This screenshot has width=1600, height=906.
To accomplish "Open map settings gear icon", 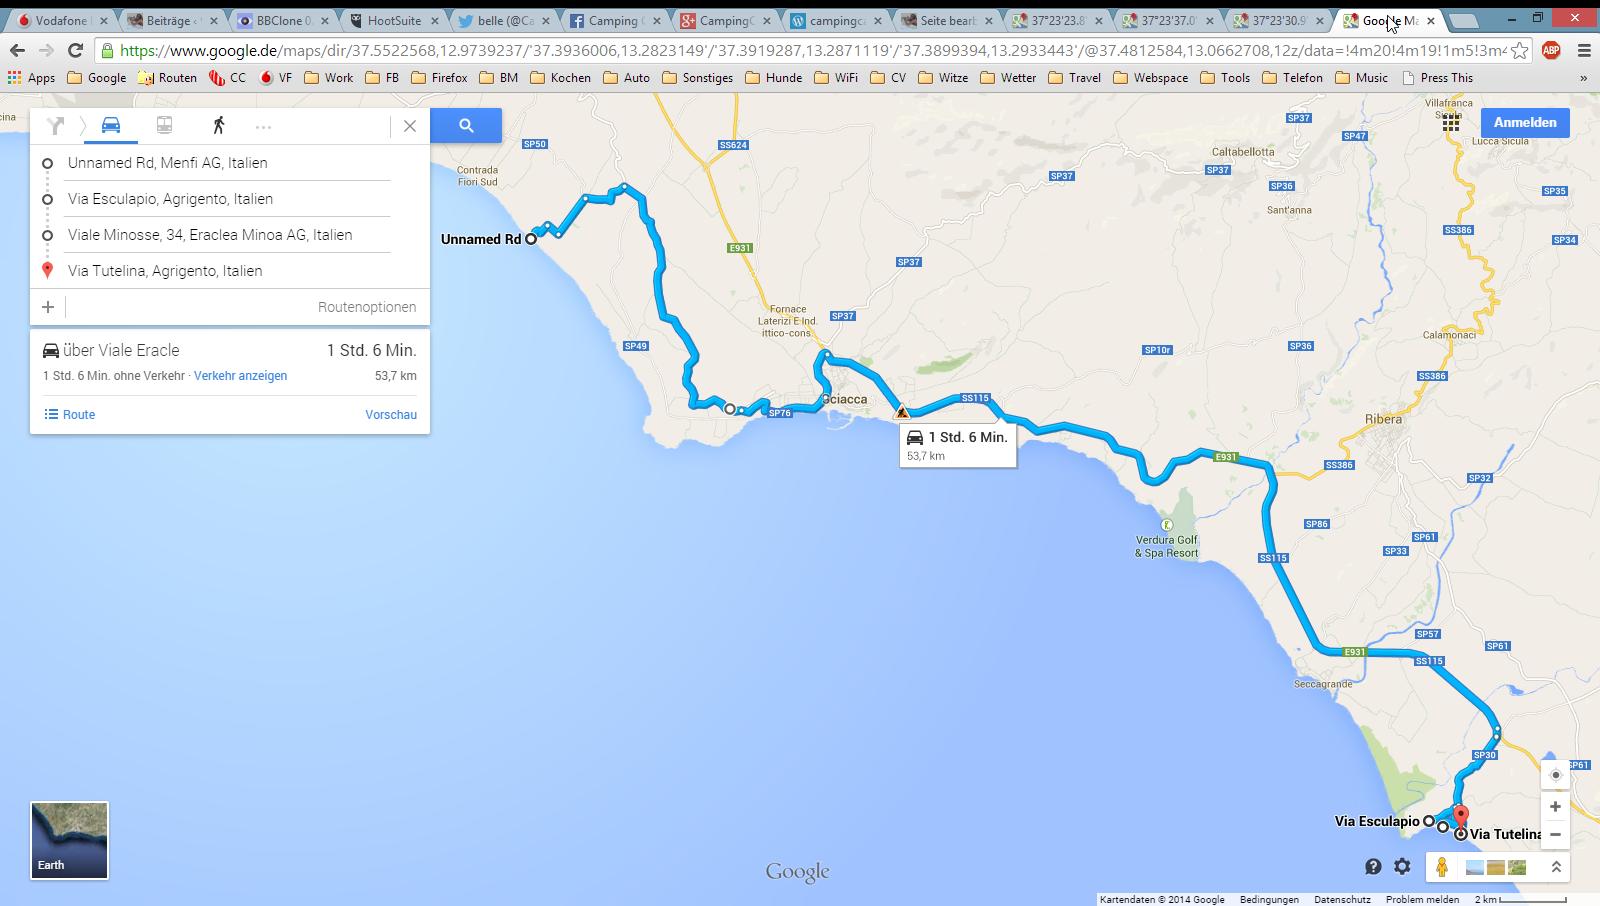I will coord(1402,867).
